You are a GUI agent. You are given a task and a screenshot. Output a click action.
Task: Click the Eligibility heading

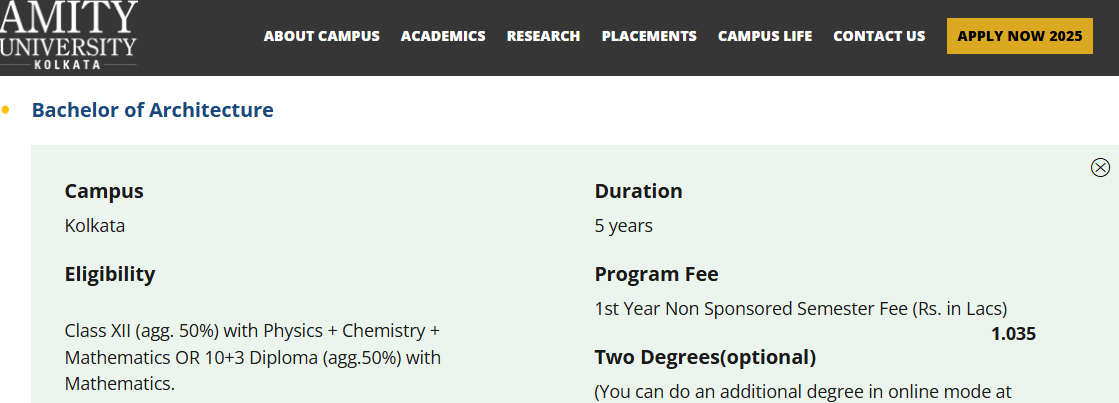[110, 274]
